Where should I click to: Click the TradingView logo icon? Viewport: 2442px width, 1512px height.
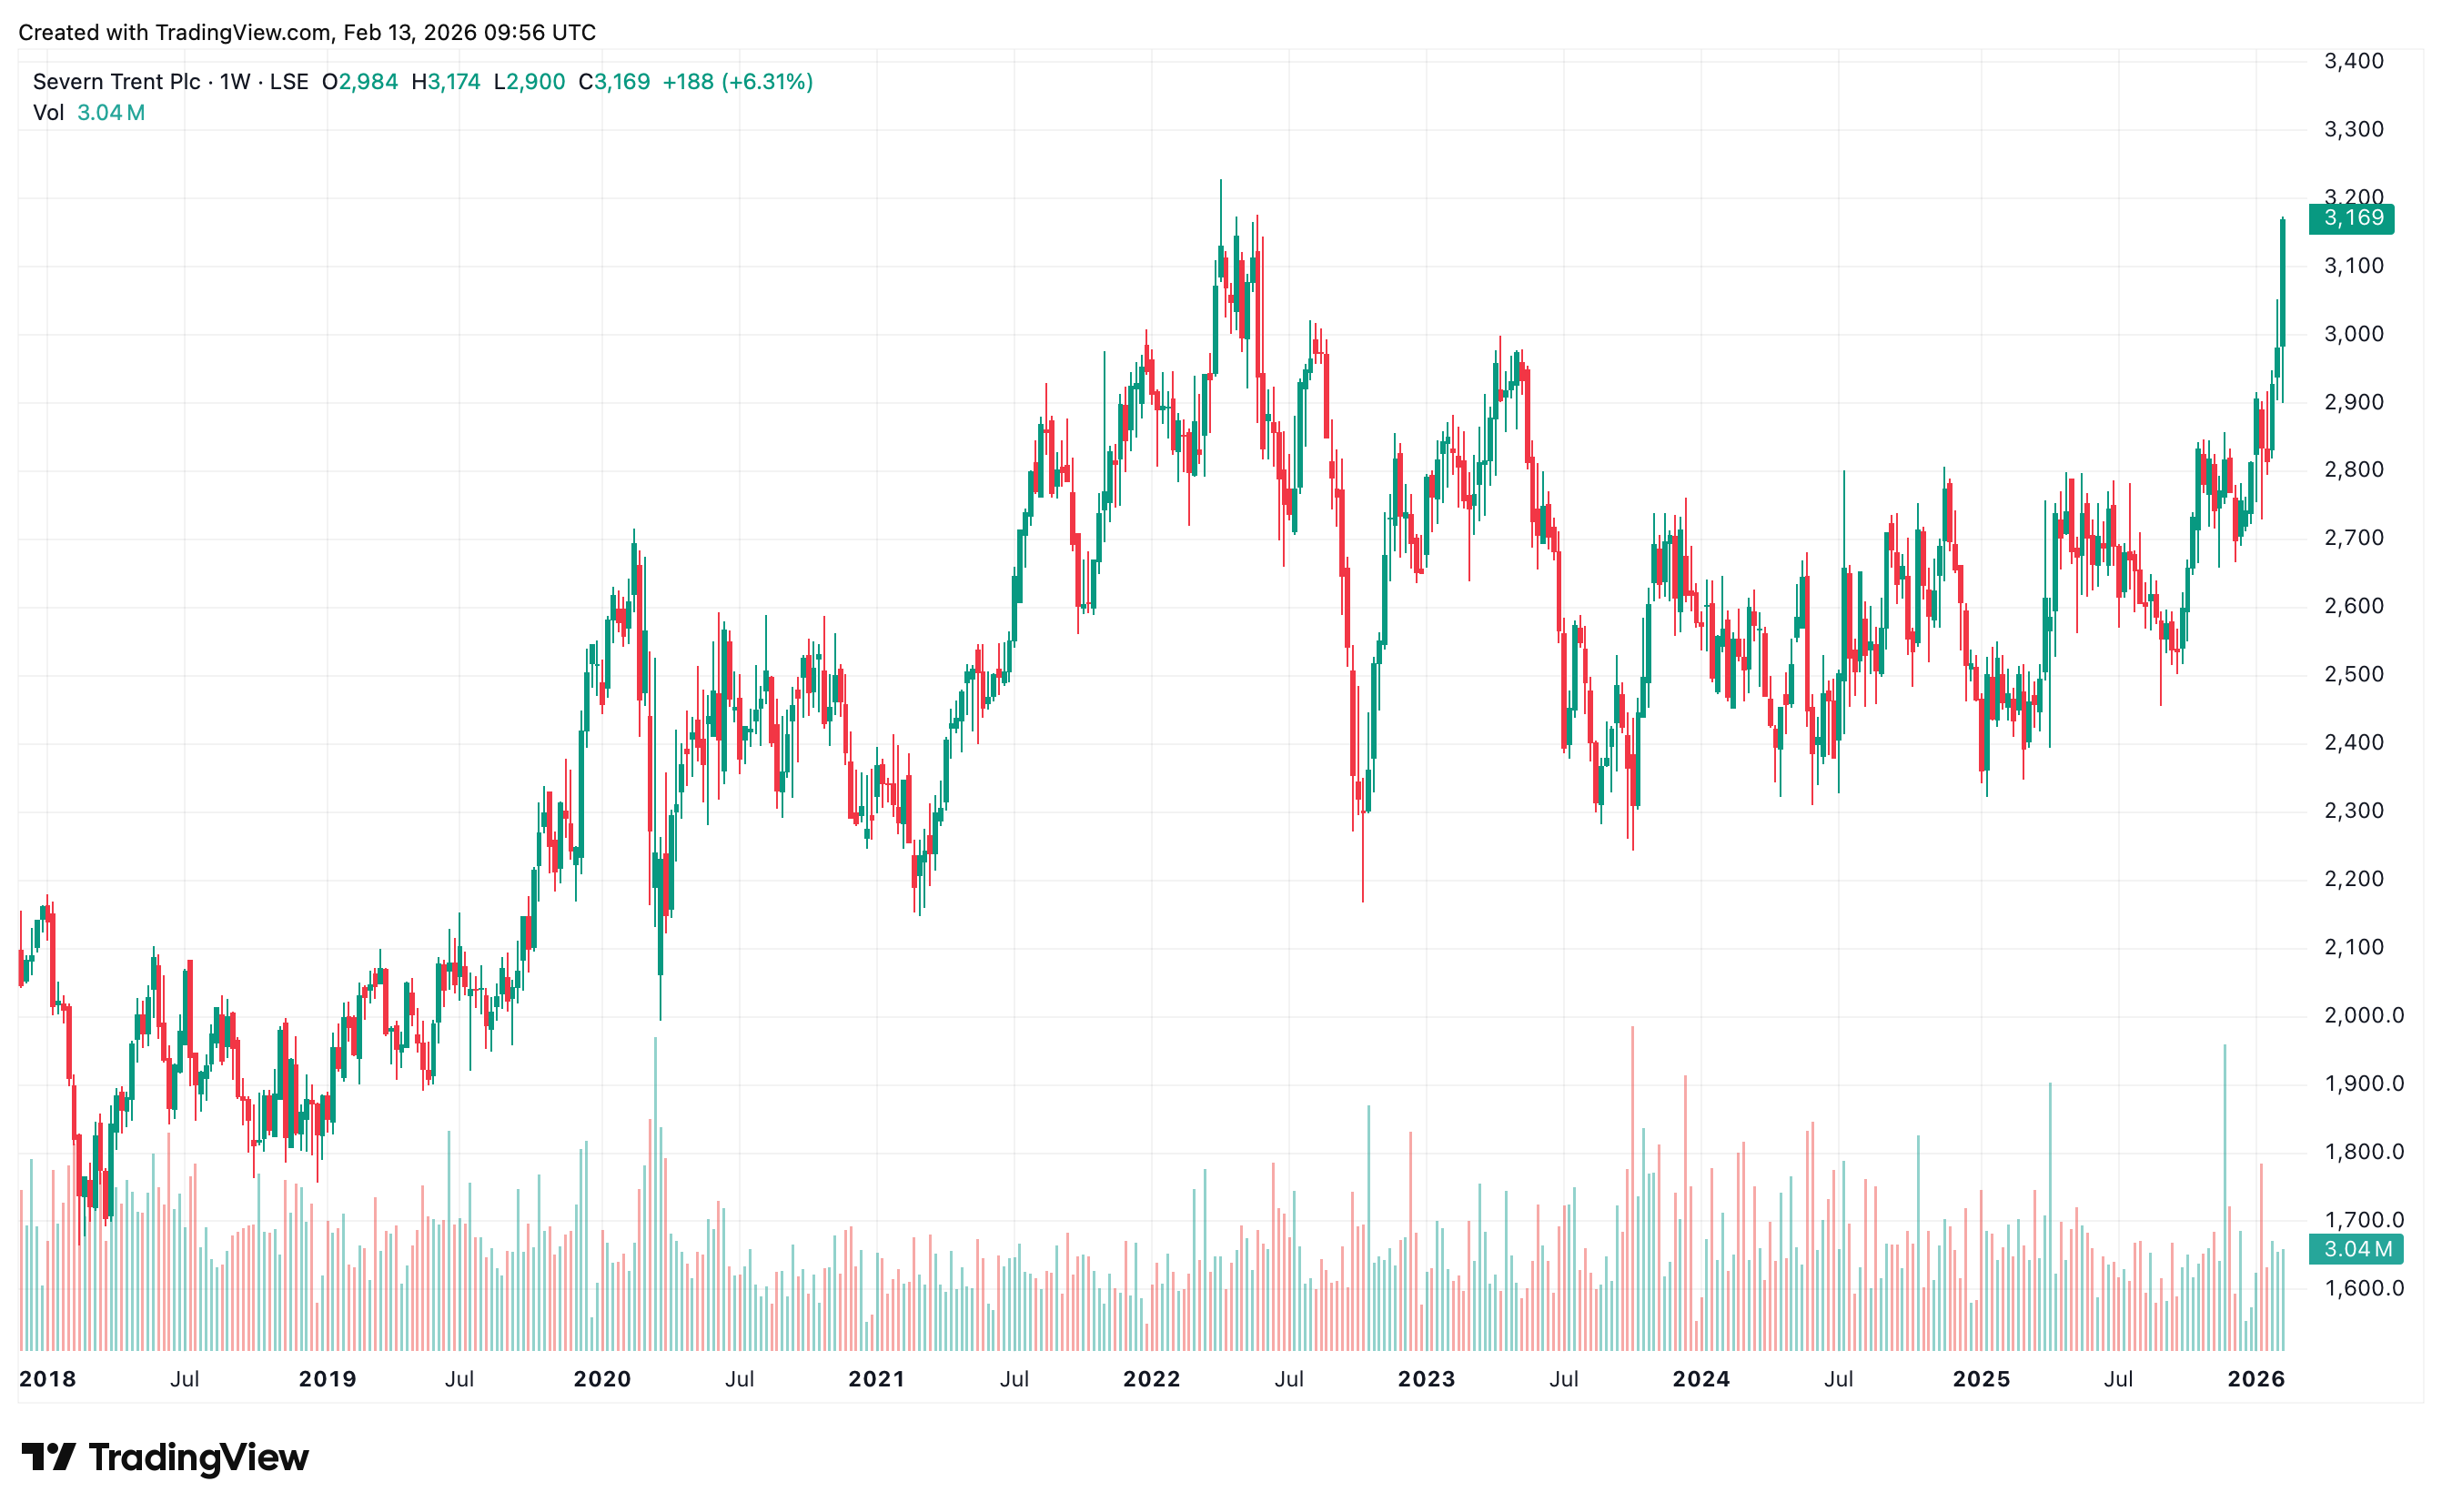click(47, 1456)
